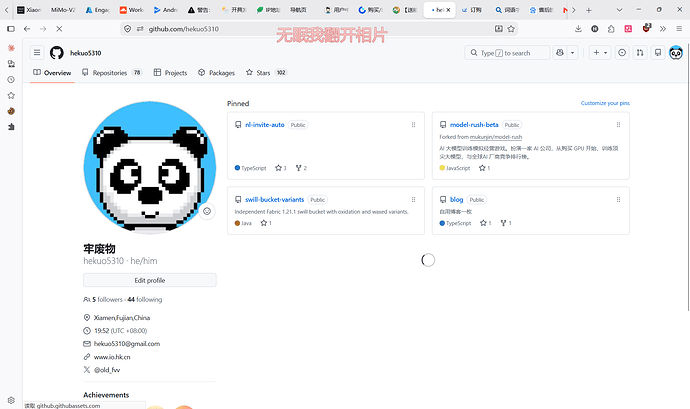Stop page loading with the X button
Viewport: 690px width, 409px height.
point(59,29)
